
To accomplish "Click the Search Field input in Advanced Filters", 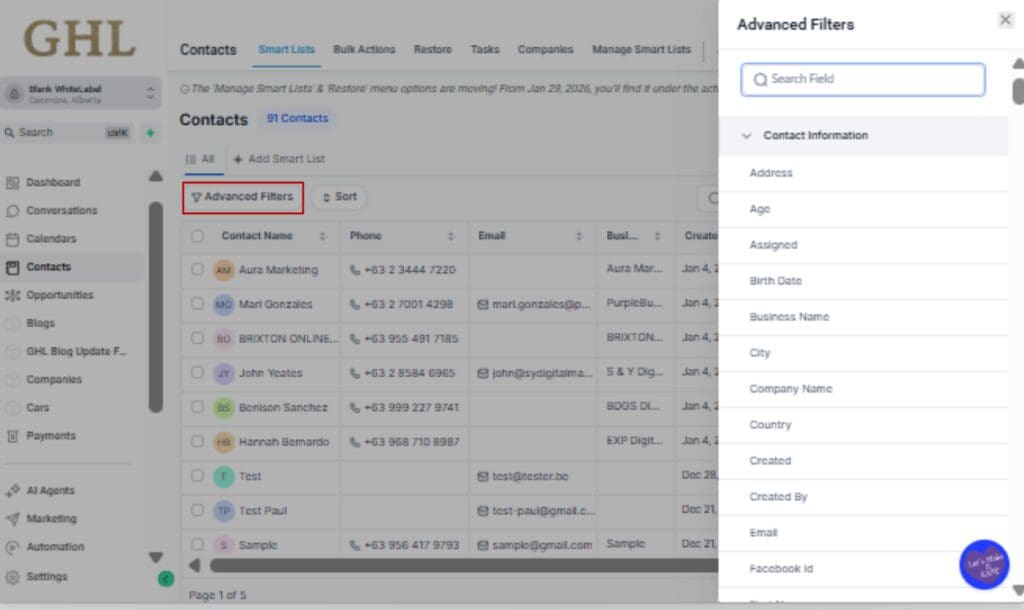I will pos(860,79).
